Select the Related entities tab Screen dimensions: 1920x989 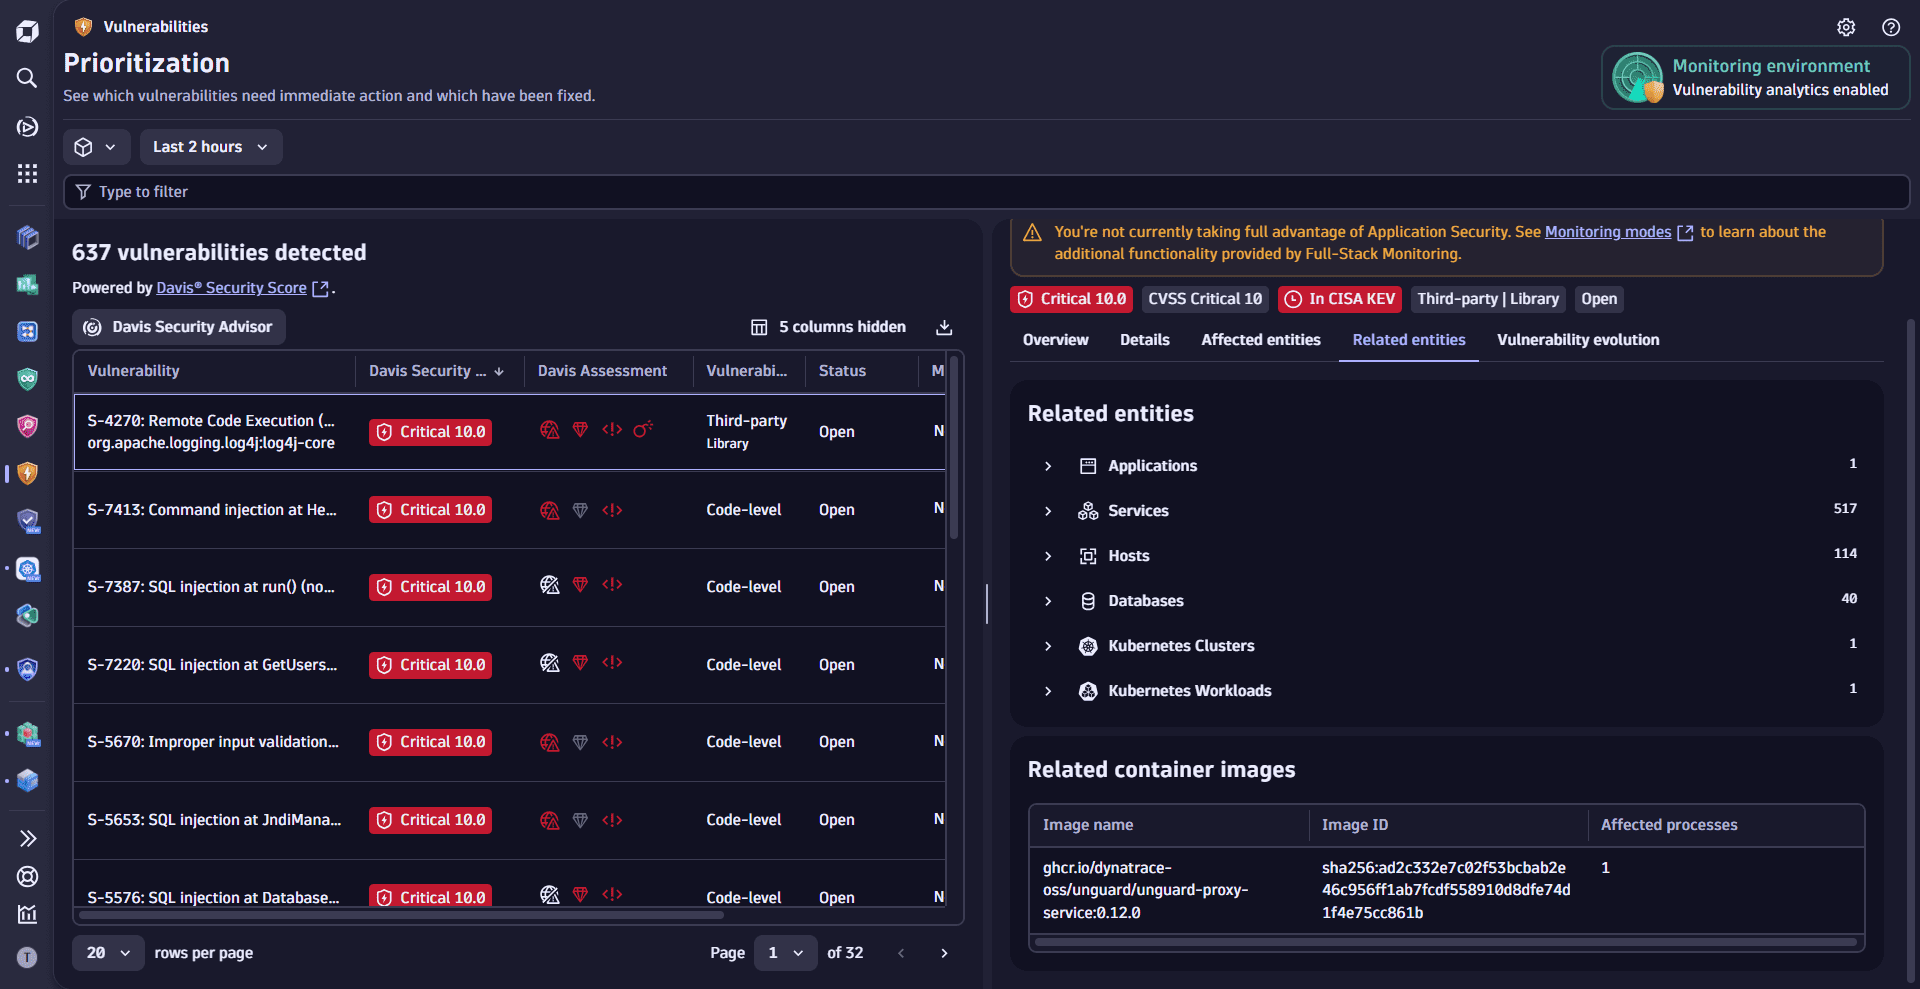(x=1408, y=340)
